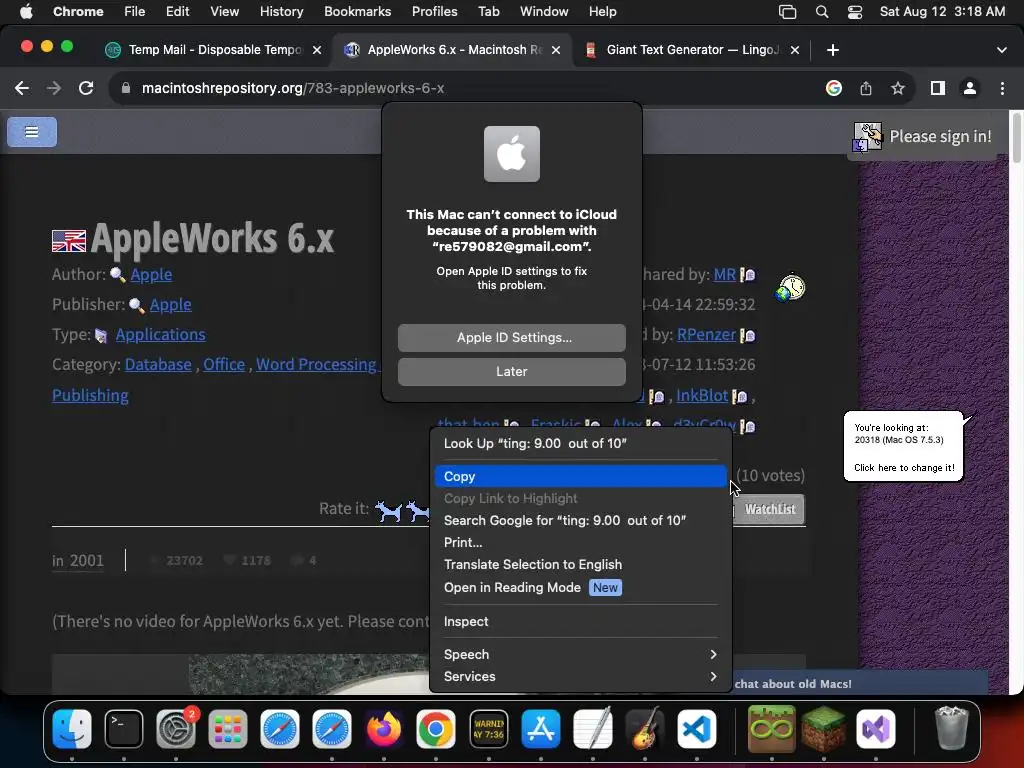Open Chrome's three-dot menu
Screen dimensions: 1024x768
pos(1002,88)
